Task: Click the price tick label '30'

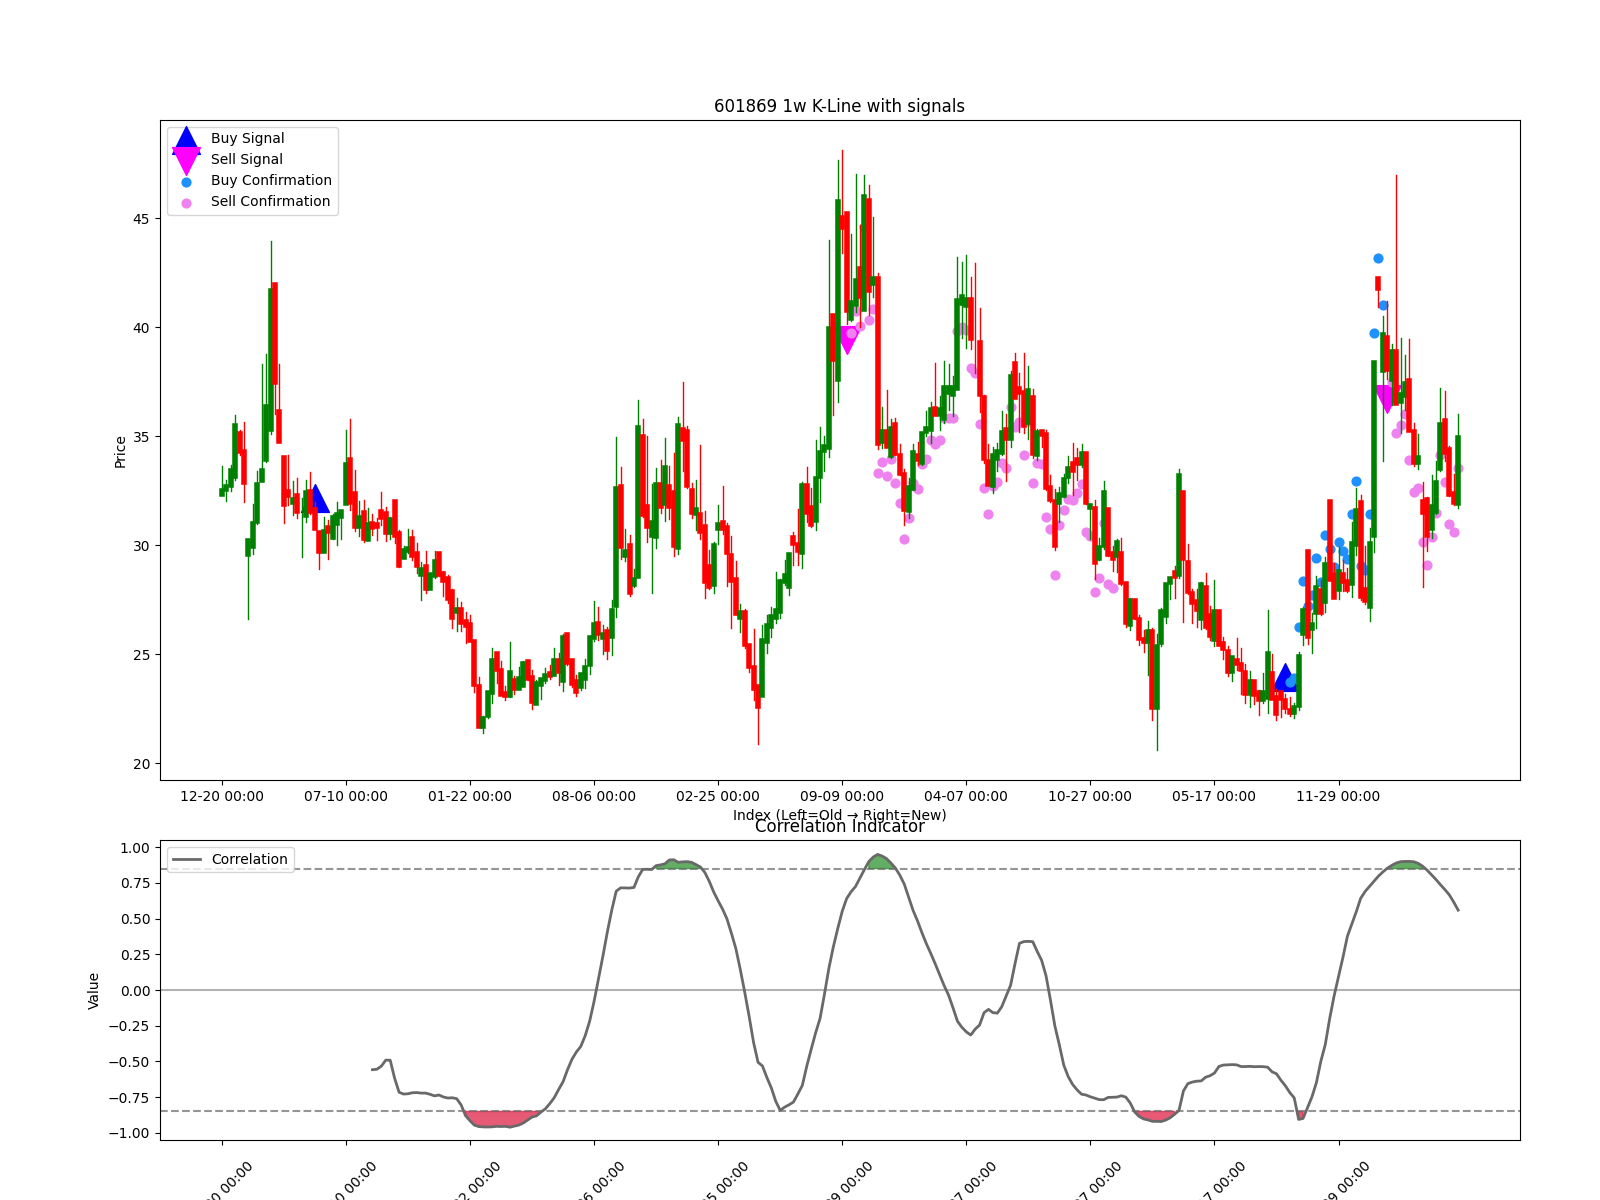Action: 141,546
